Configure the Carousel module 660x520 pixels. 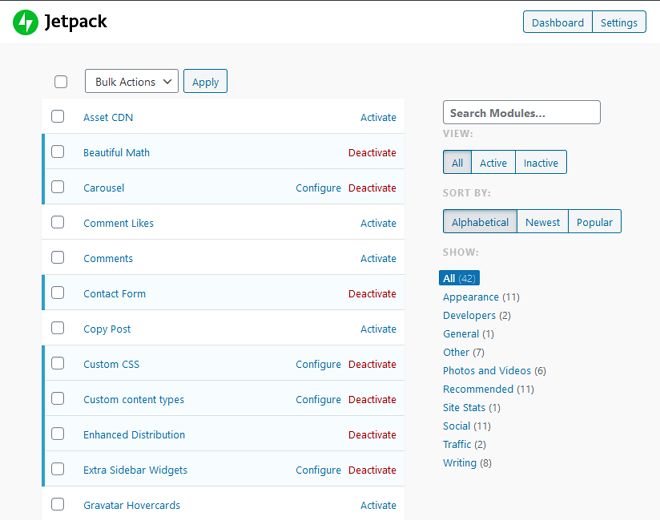pyautogui.click(x=318, y=188)
